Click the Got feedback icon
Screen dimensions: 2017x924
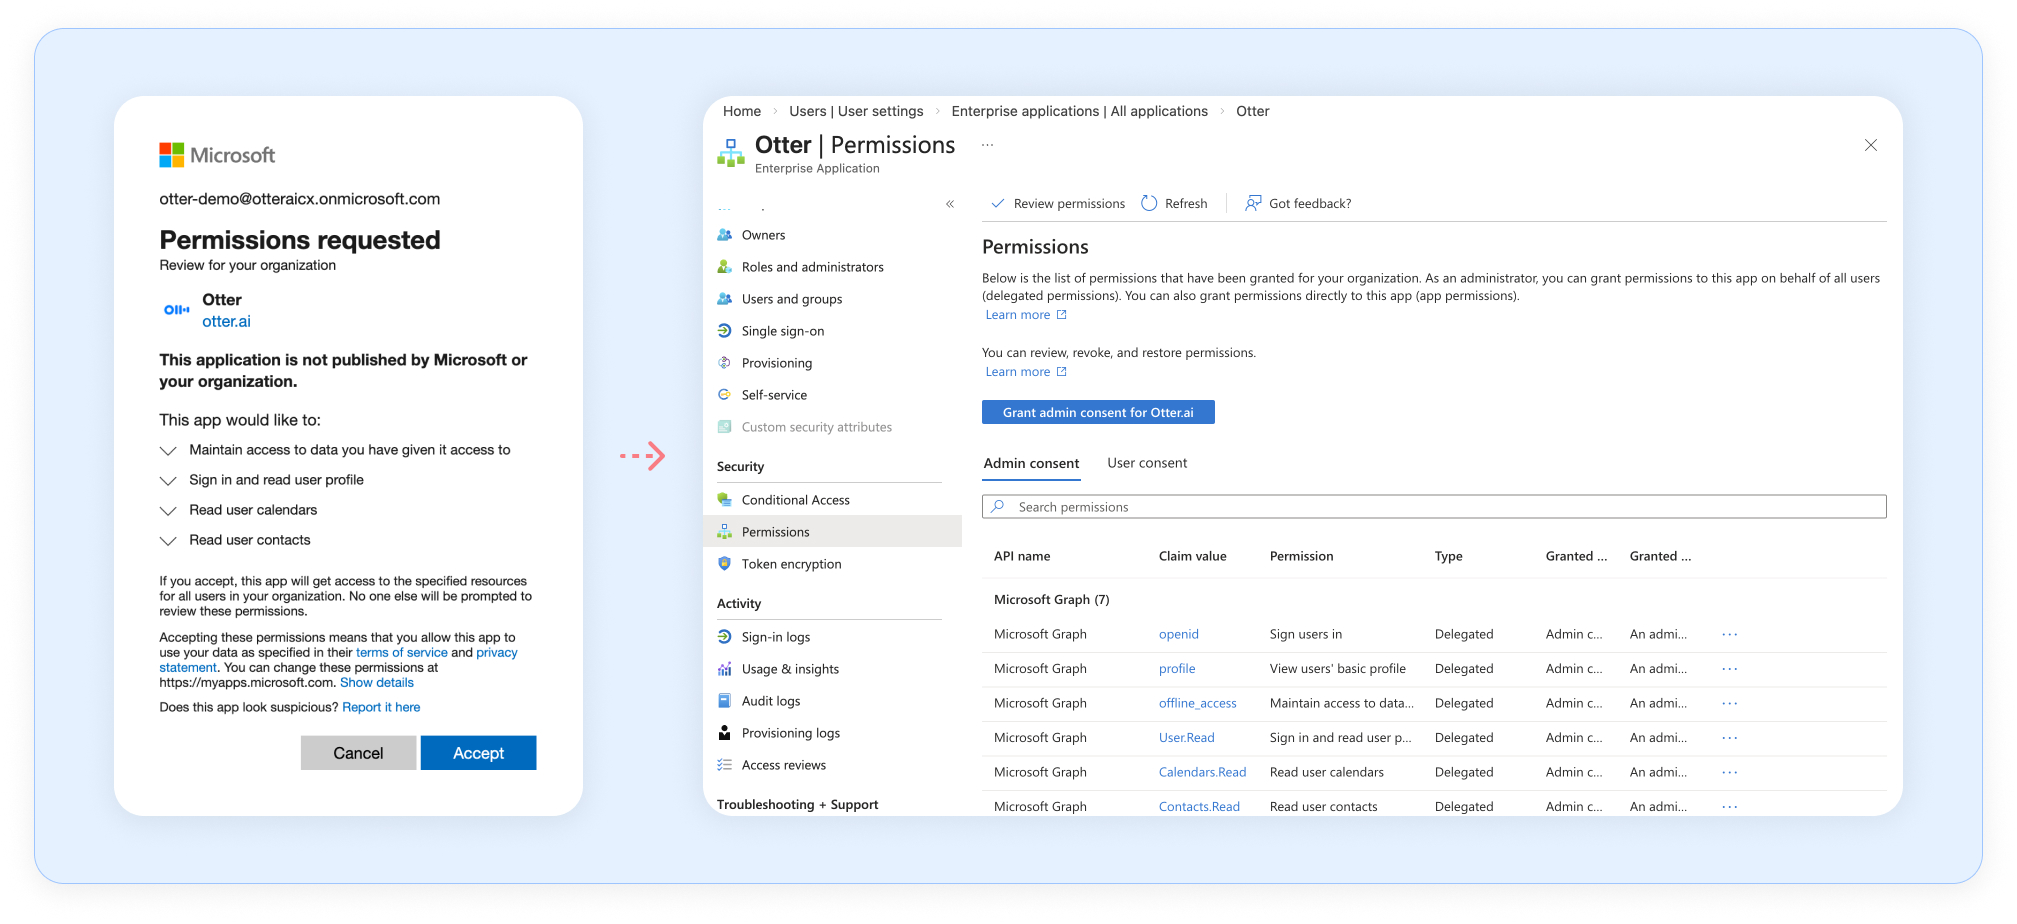1252,203
